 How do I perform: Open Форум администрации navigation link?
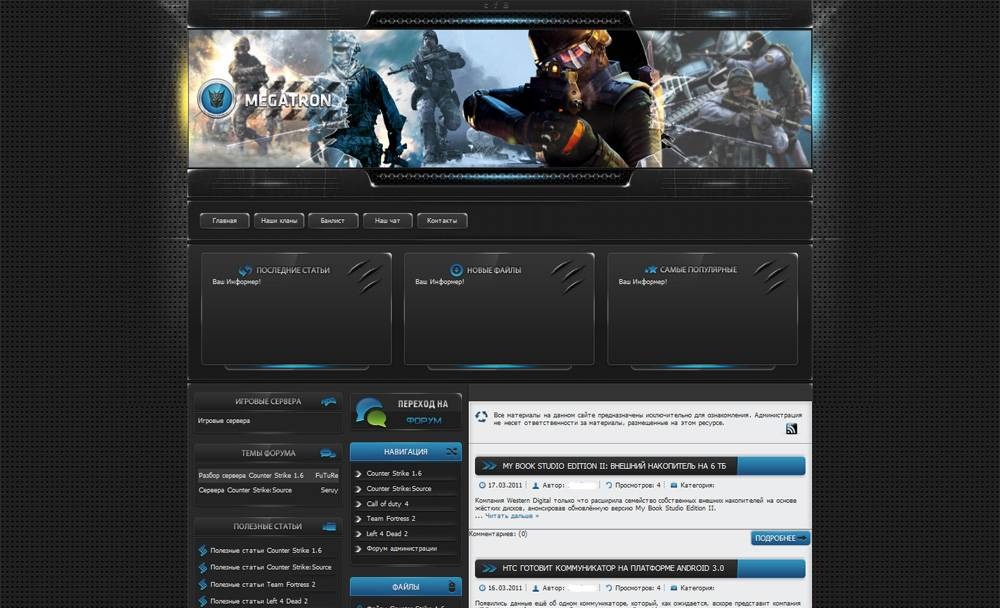pyautogui.click(x=401, y=548)
